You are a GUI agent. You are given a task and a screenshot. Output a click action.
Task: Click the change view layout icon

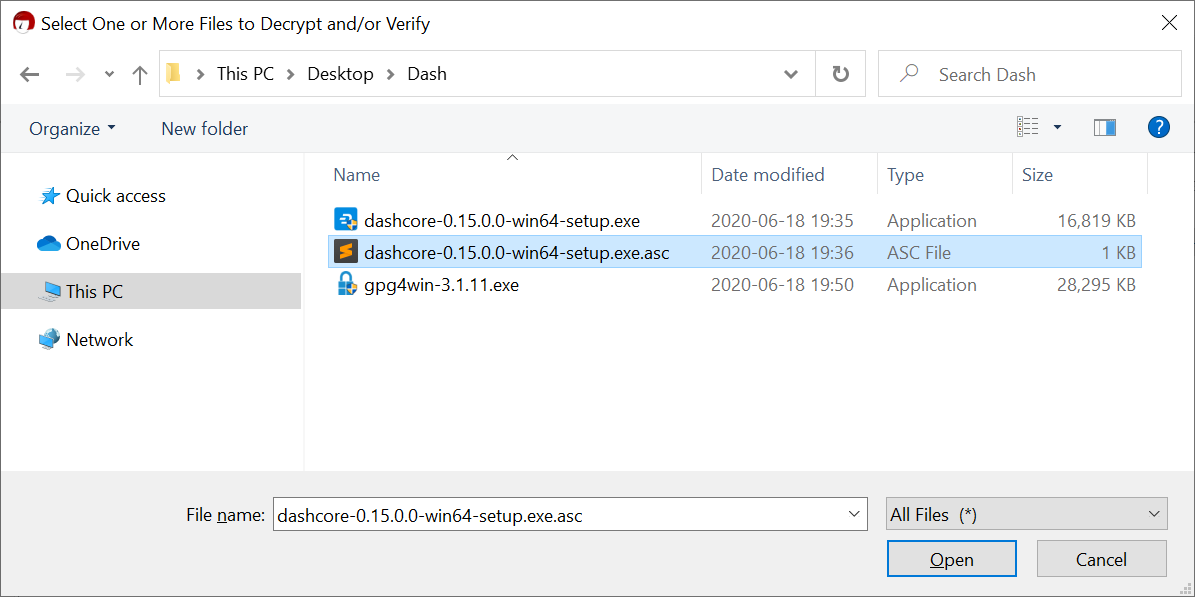coord(1028,128)
